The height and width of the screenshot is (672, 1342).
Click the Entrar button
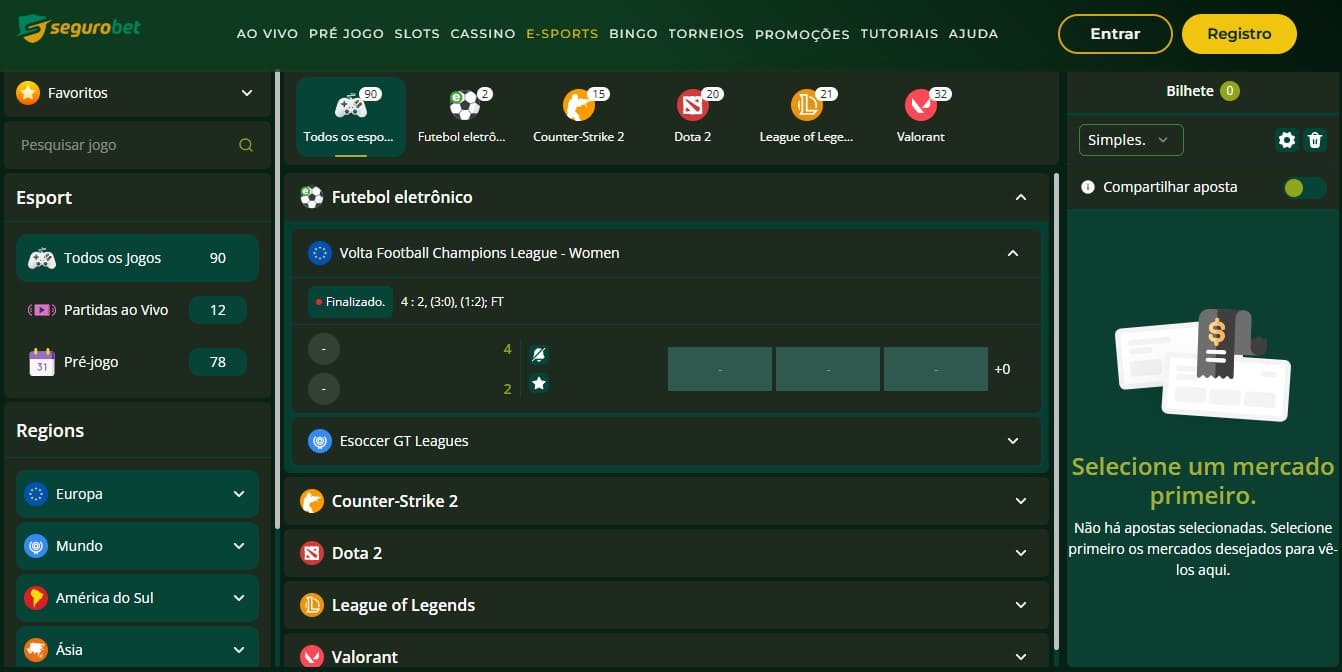coord(1115,34)
